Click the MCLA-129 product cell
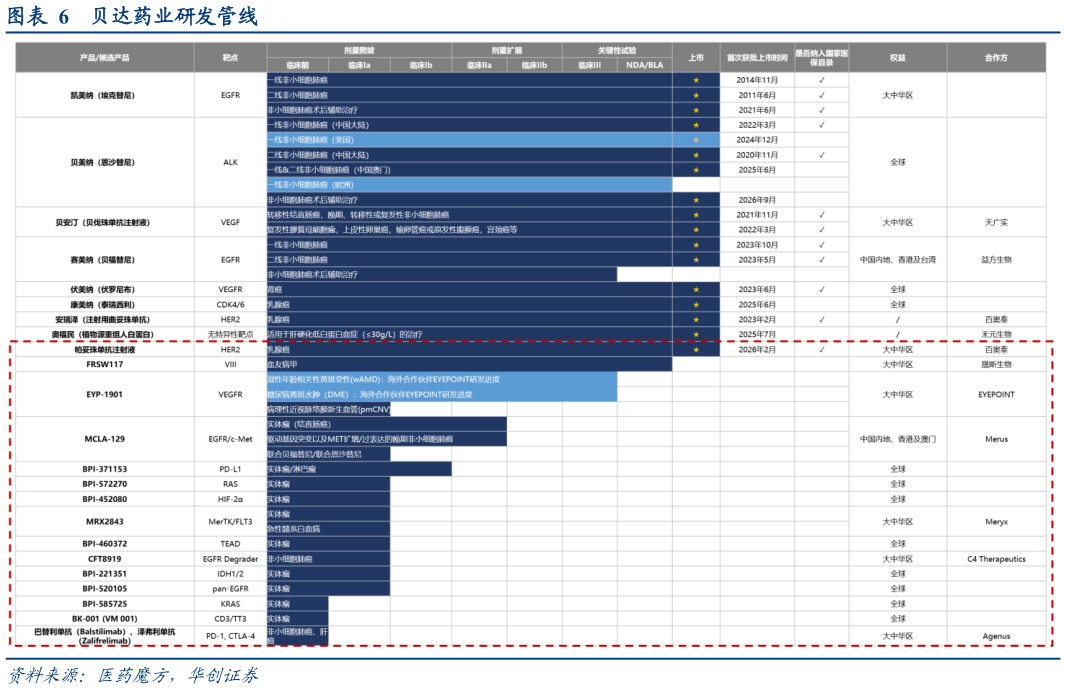Screen dimensions: 1066x689 point(105,439)
